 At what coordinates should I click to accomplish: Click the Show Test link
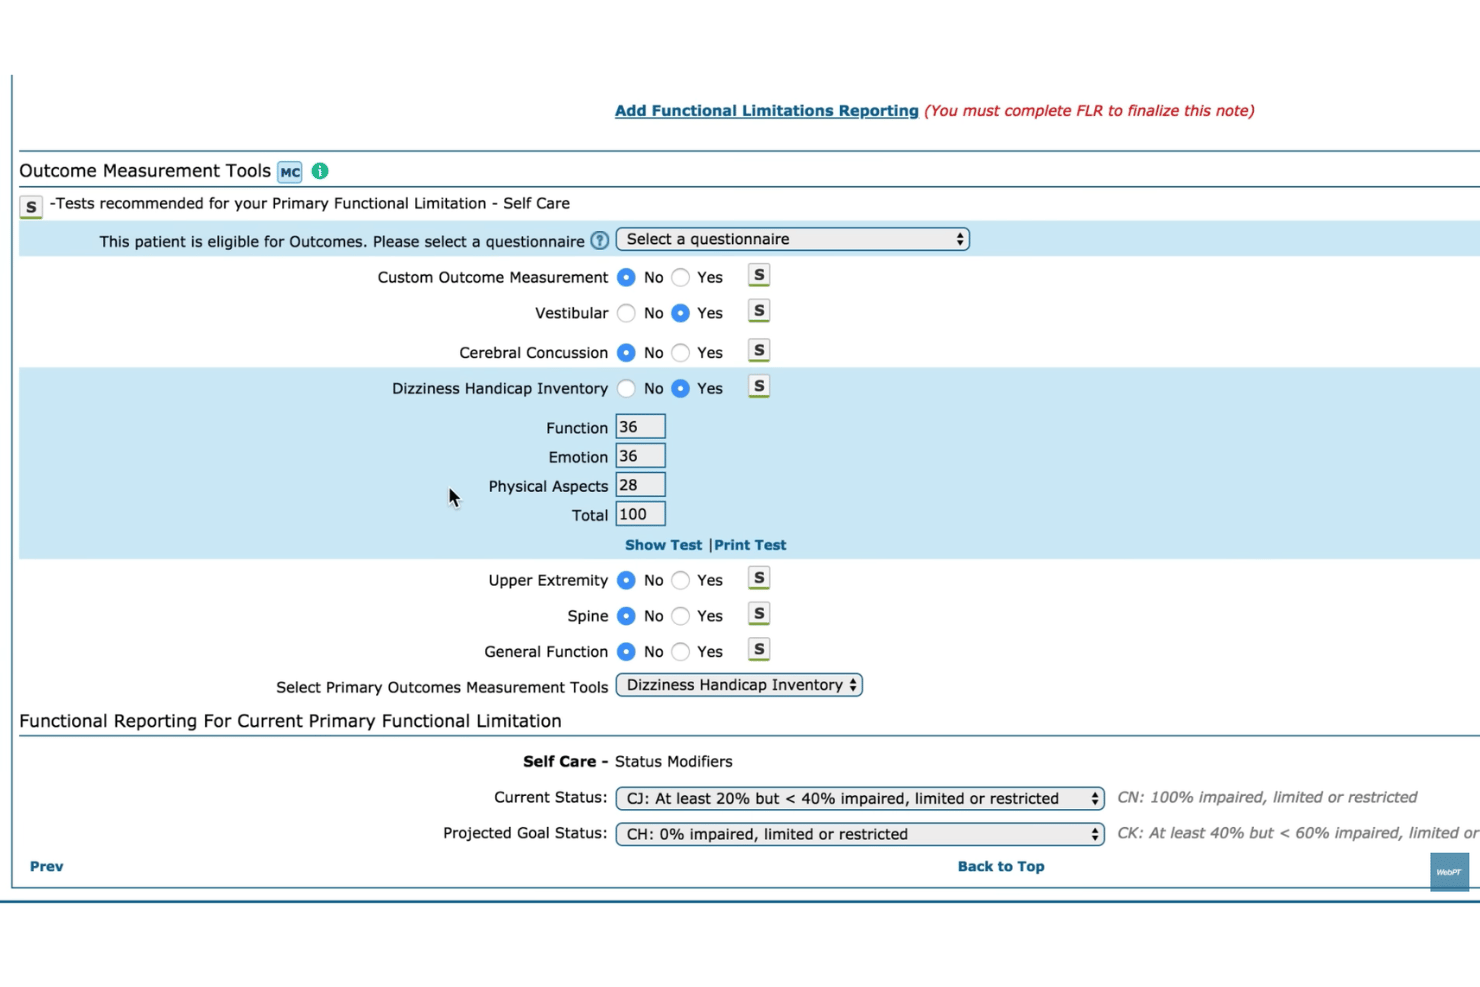click(663, 545)
